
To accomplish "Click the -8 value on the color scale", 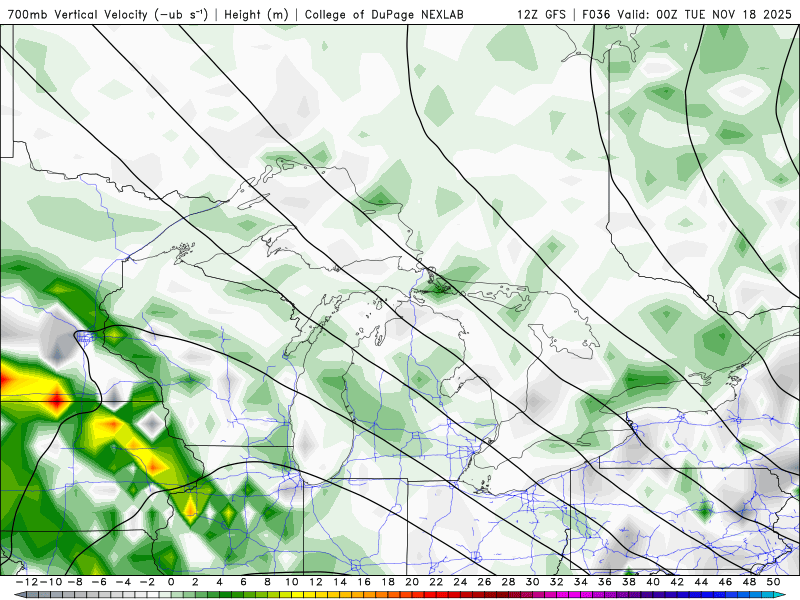I will [76, 582].
